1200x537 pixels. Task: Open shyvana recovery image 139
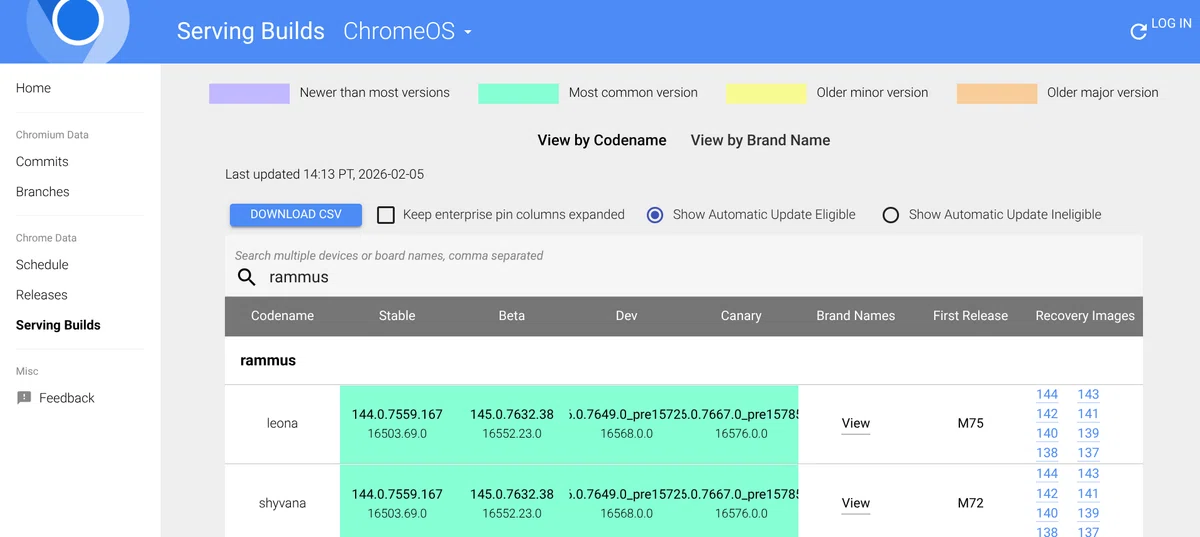pos(1088,513)
